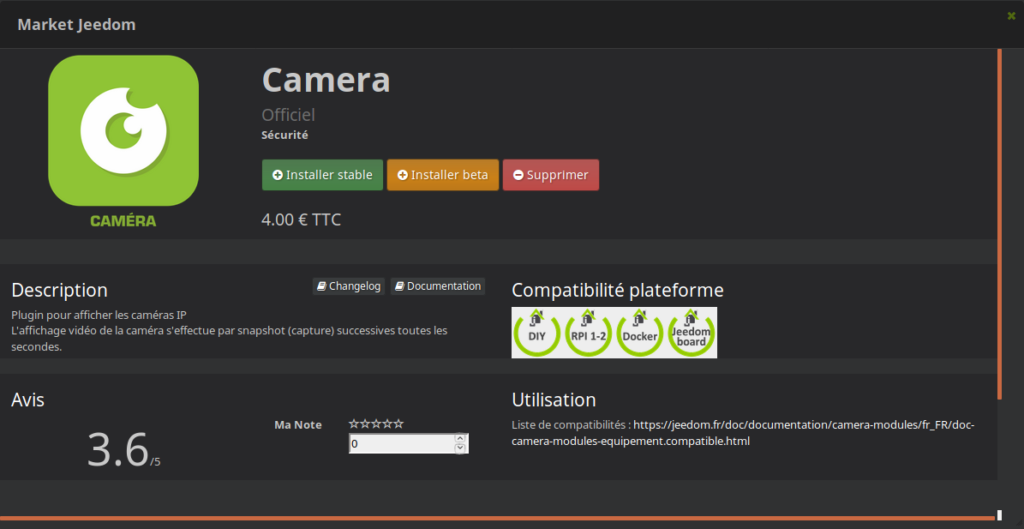The height and width of the screenshot is (529, 1024).
Task: Click the green Camera plugin logo
Action: pyautogui.click(x=123, y=131)
